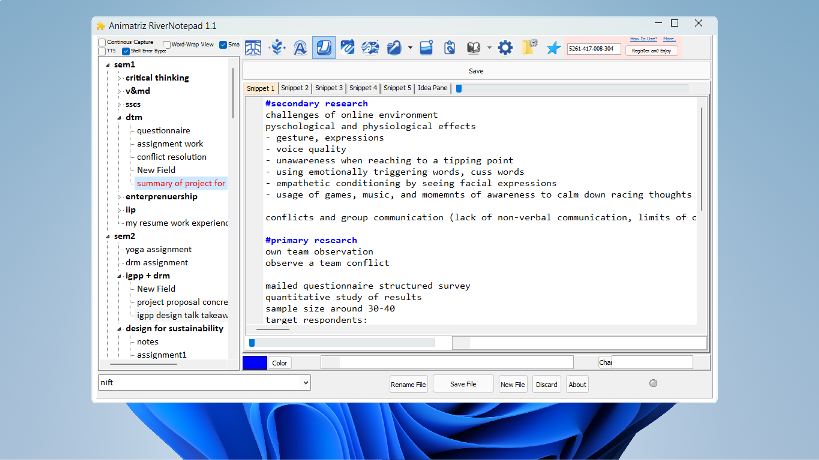Viewport: 819px width, 460px height.
Task: Click the RiverNotepad star app icon in title bar
Action: pyautogui.click(x=101, y=26)
